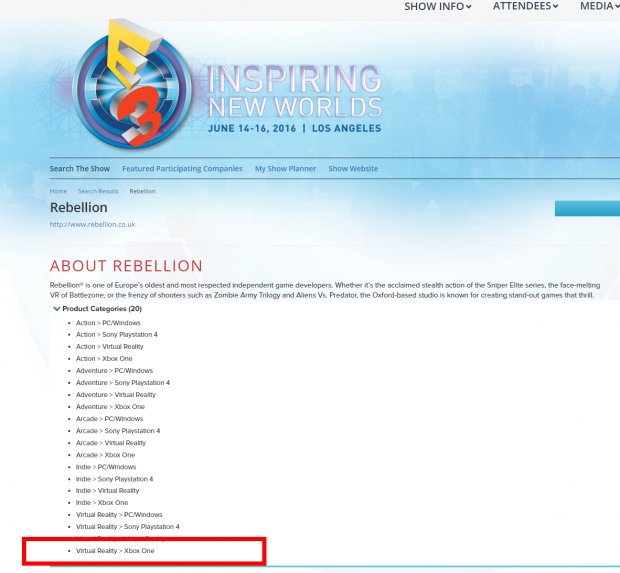Click the Inspiring New Worlds banner title
This screenshot has height=573, width=620.
[295, 92]
